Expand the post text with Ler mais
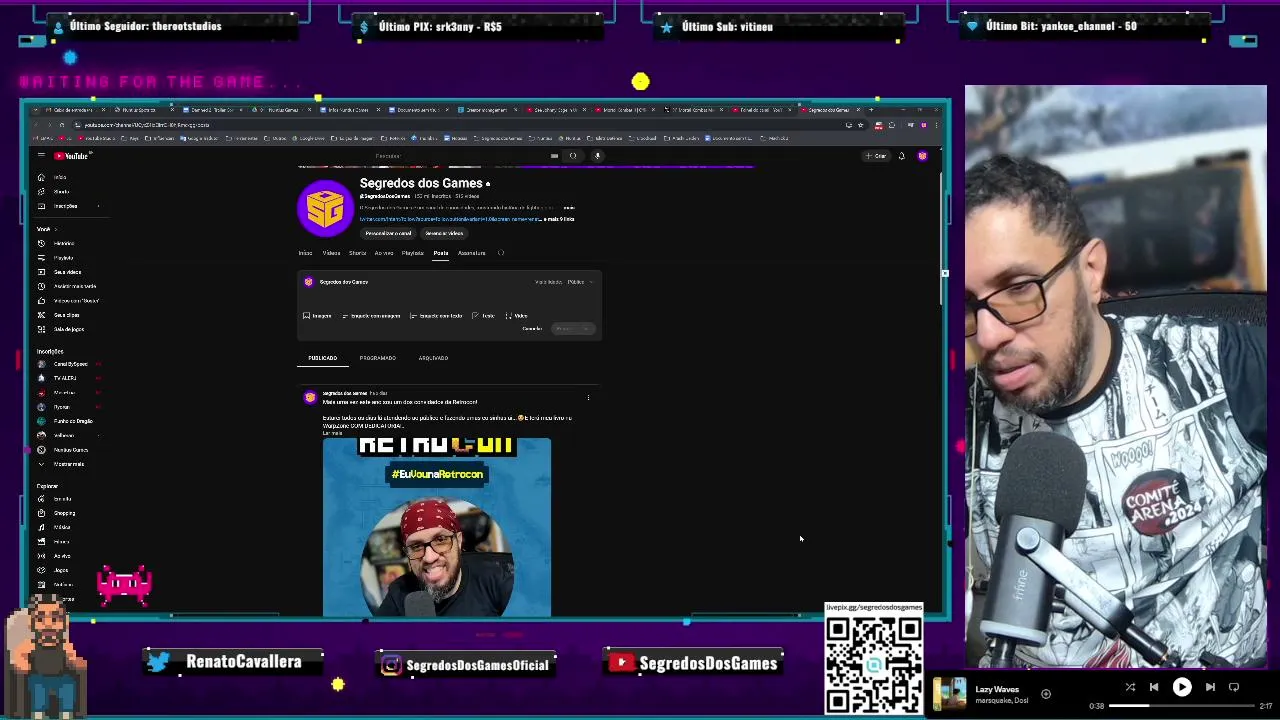Screen dimensions: 1280x720 point(332,433)
